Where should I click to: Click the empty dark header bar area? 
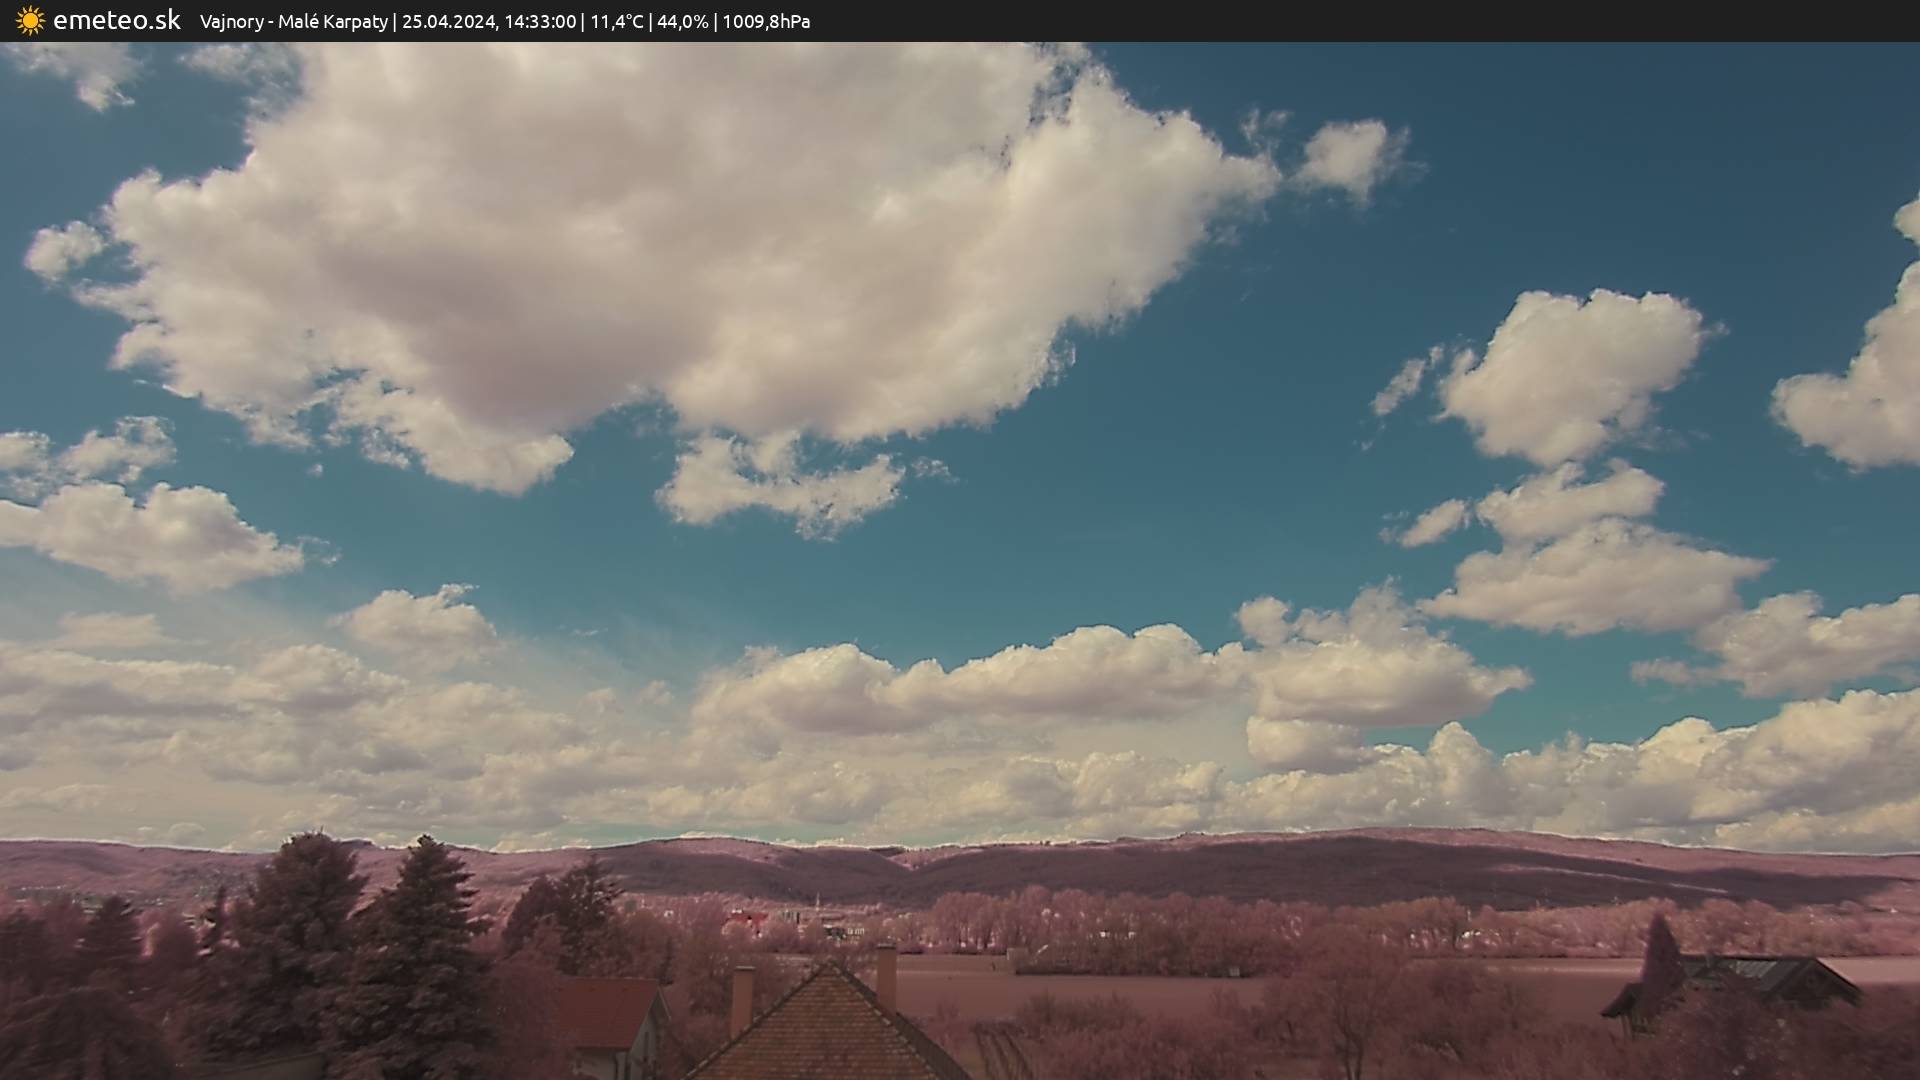pyautogui.click(x=1400, y=21)
